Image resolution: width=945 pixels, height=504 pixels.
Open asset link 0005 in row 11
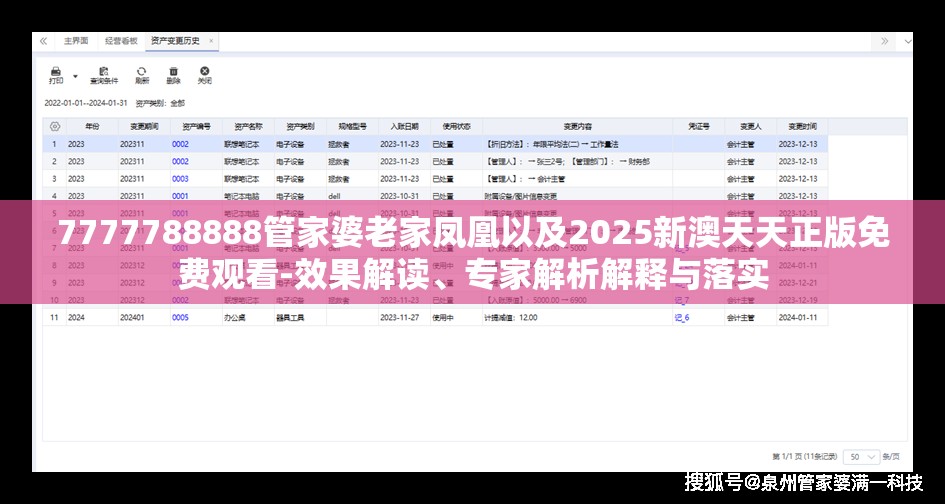[x=180, y=317]
